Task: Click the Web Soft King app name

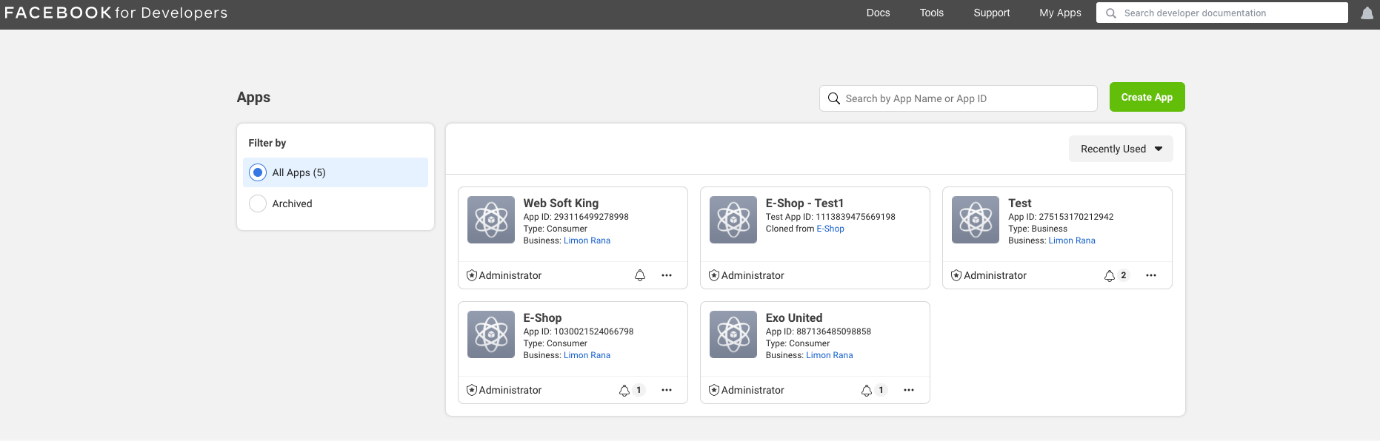Action: [560, 203]
